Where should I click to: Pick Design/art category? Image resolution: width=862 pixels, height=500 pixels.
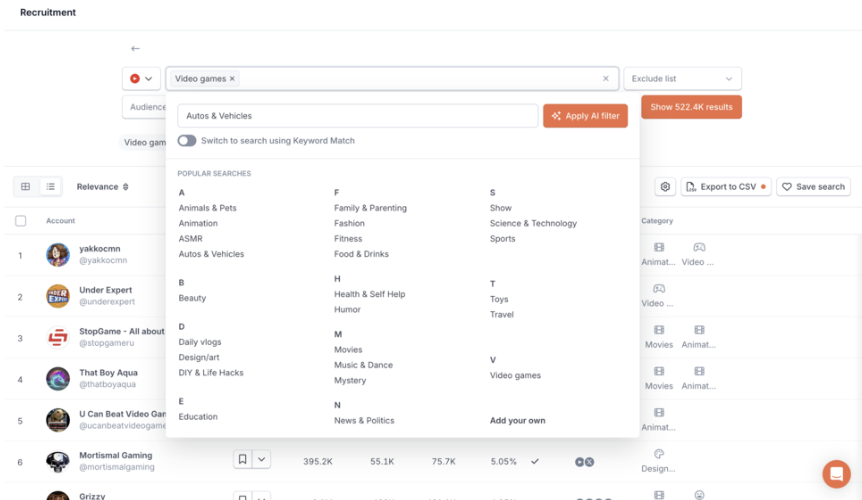198,357
